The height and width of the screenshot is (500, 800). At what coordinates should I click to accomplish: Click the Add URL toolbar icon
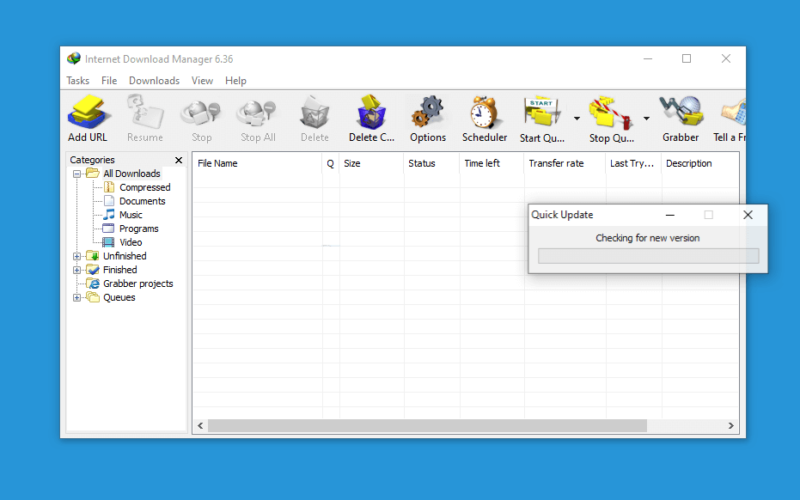(x=88, y=112)
